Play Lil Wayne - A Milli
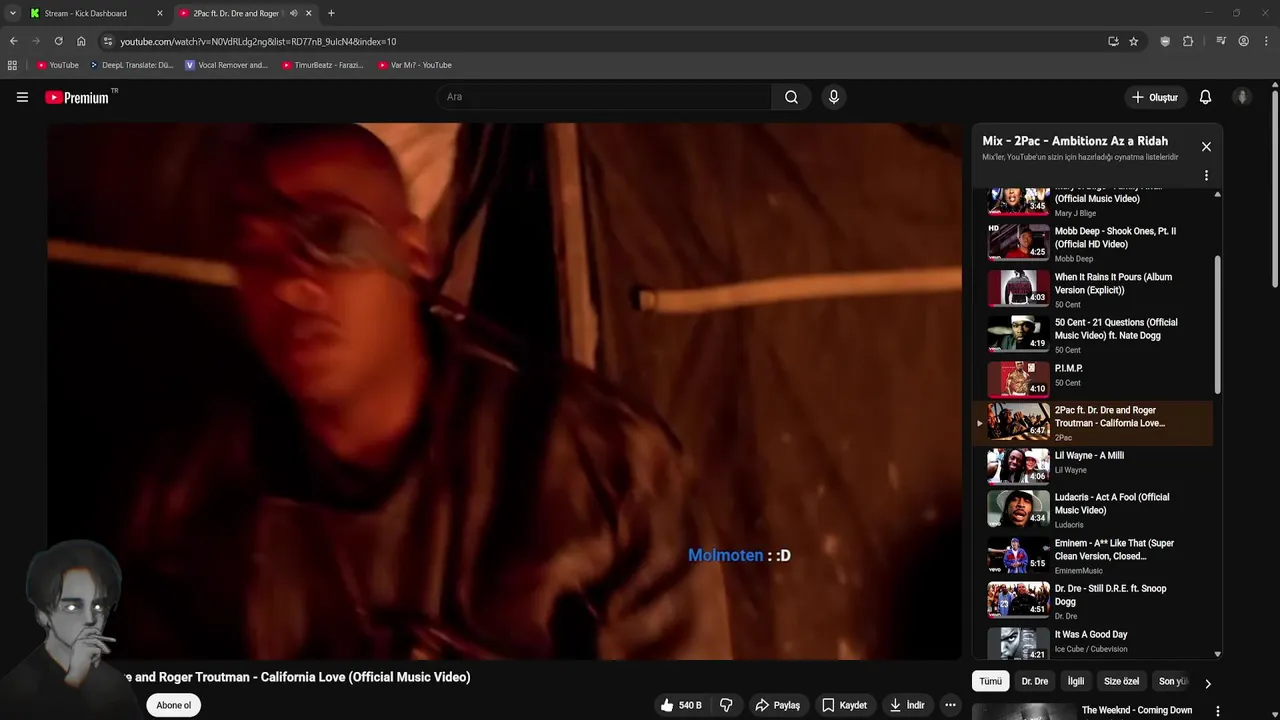Screen dimensions: 1280x720 click(1092, 467)
